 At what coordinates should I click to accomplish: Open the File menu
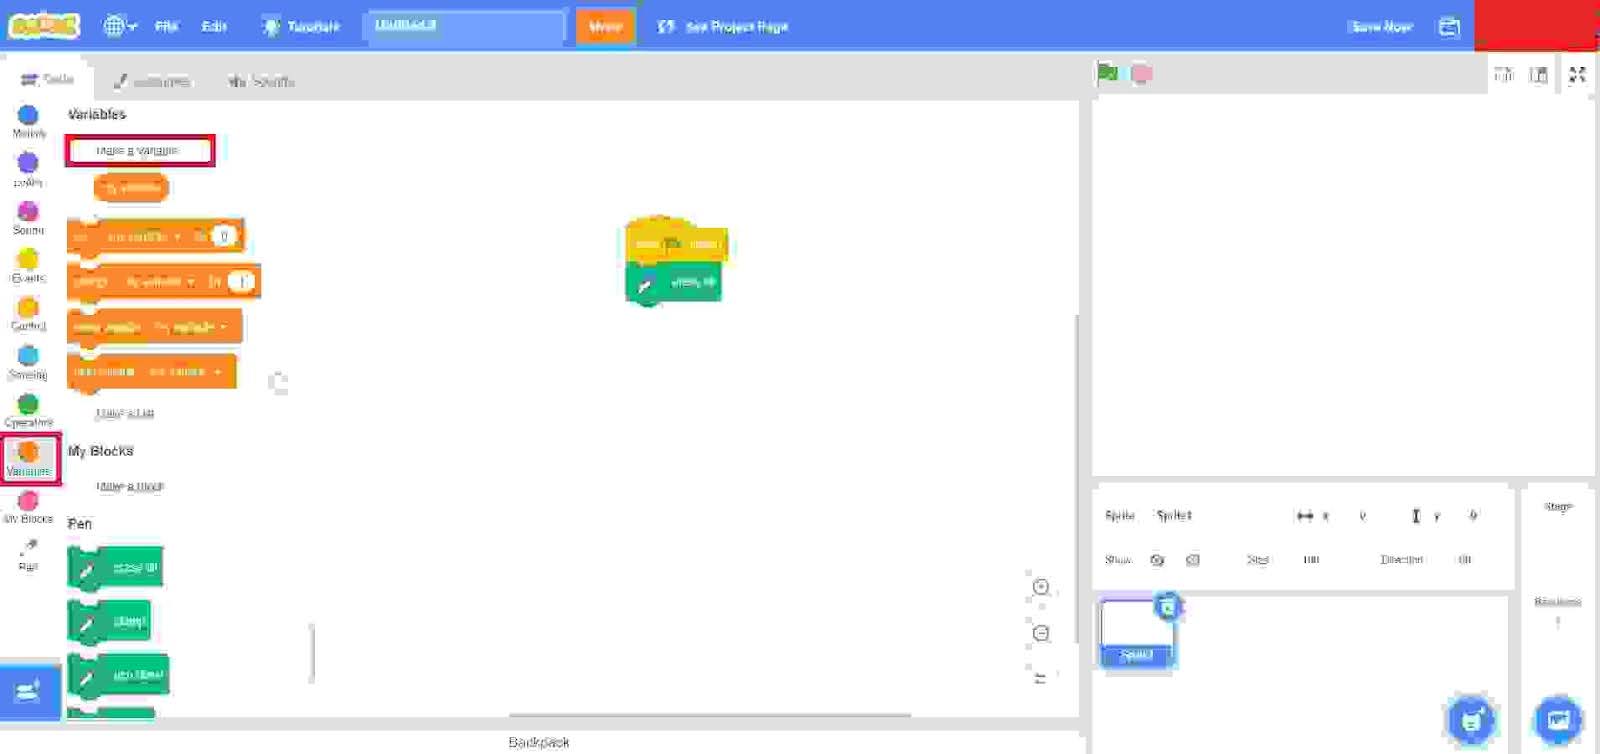coord(166,26)
